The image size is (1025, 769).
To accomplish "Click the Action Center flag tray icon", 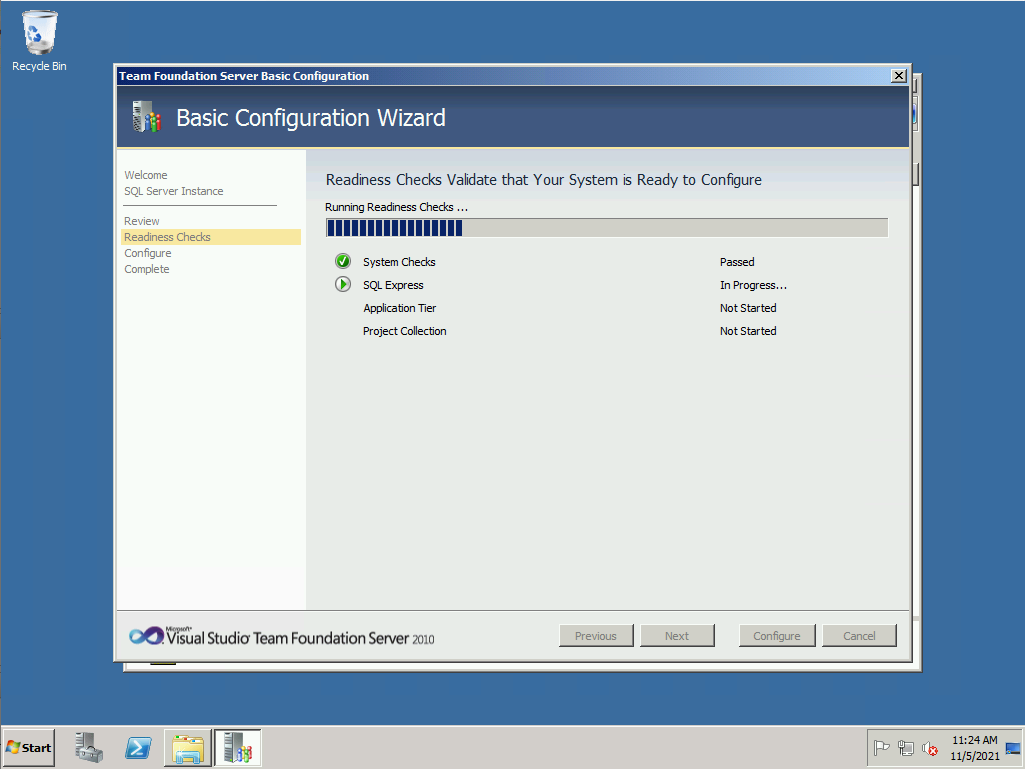I will [x=882, y=748].
